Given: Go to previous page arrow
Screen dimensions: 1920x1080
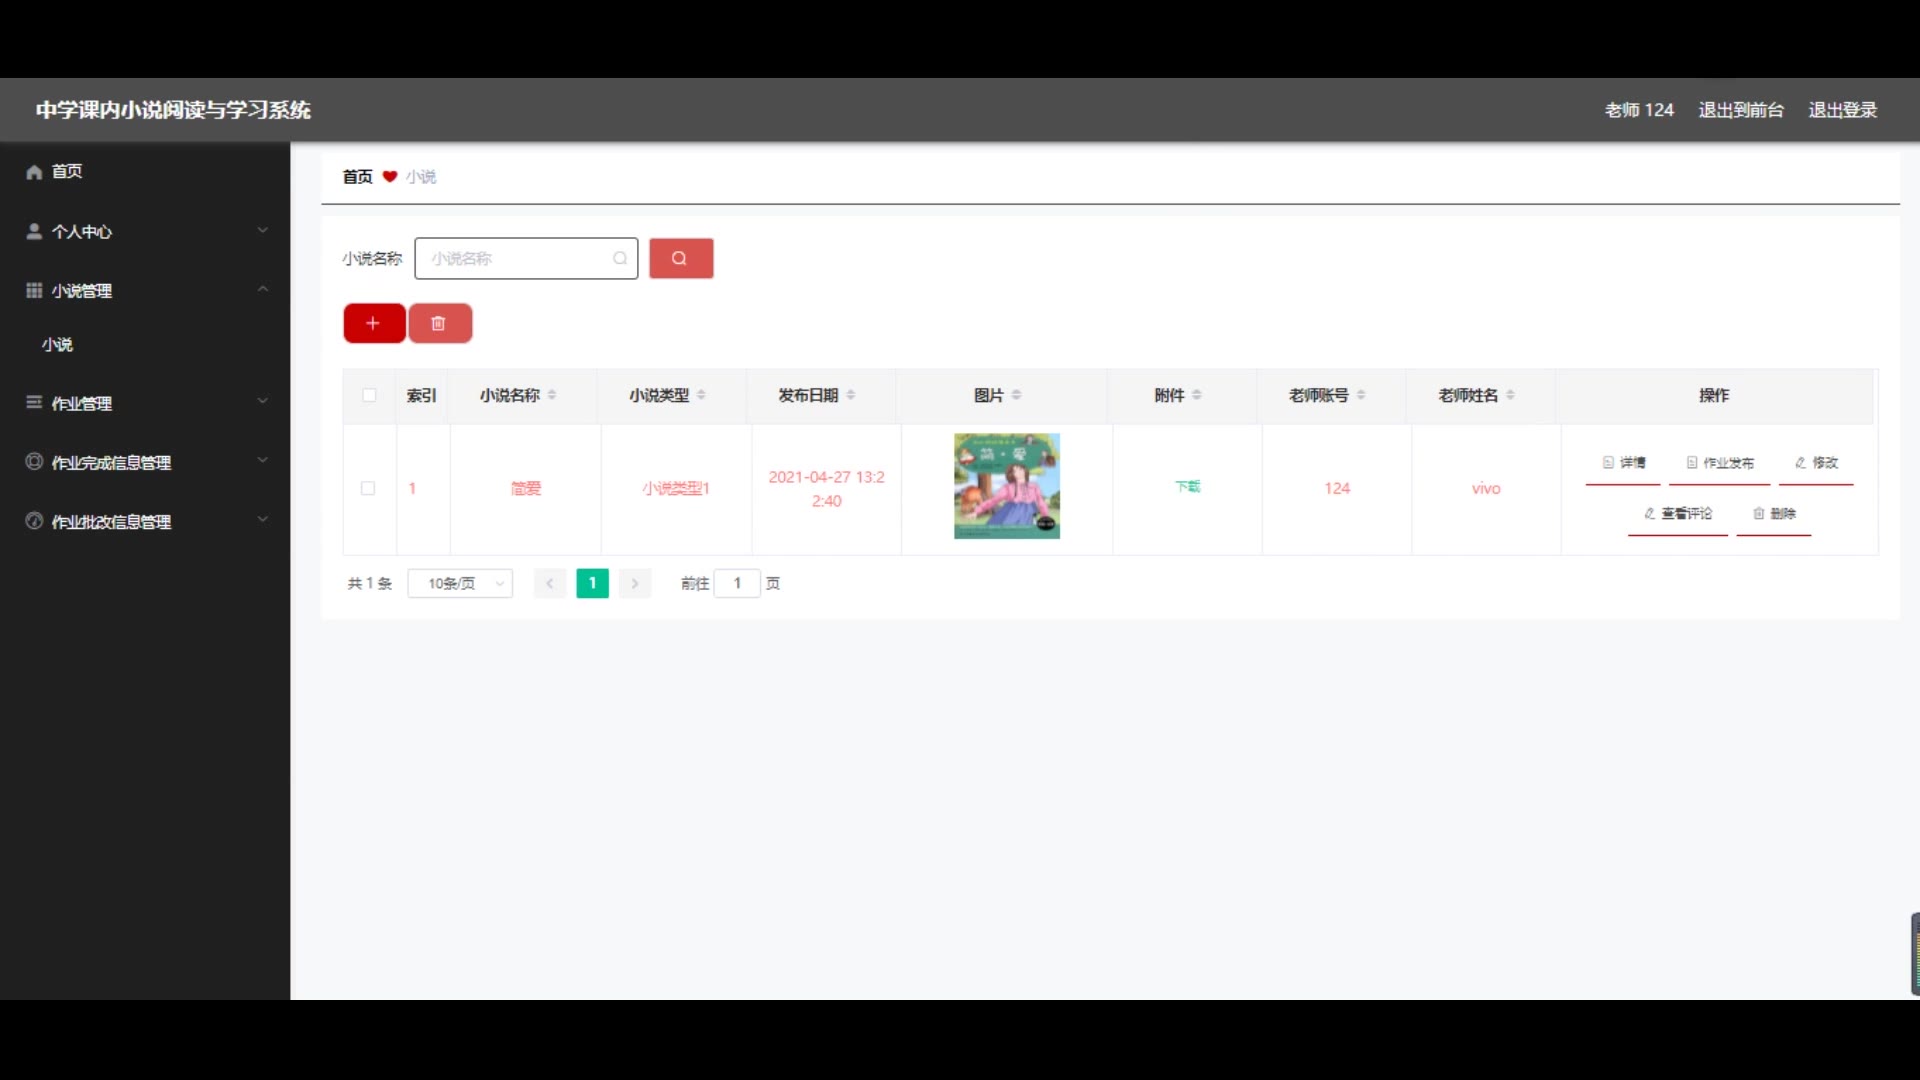Looking at the screenshot, I should [x=550, y=583].
